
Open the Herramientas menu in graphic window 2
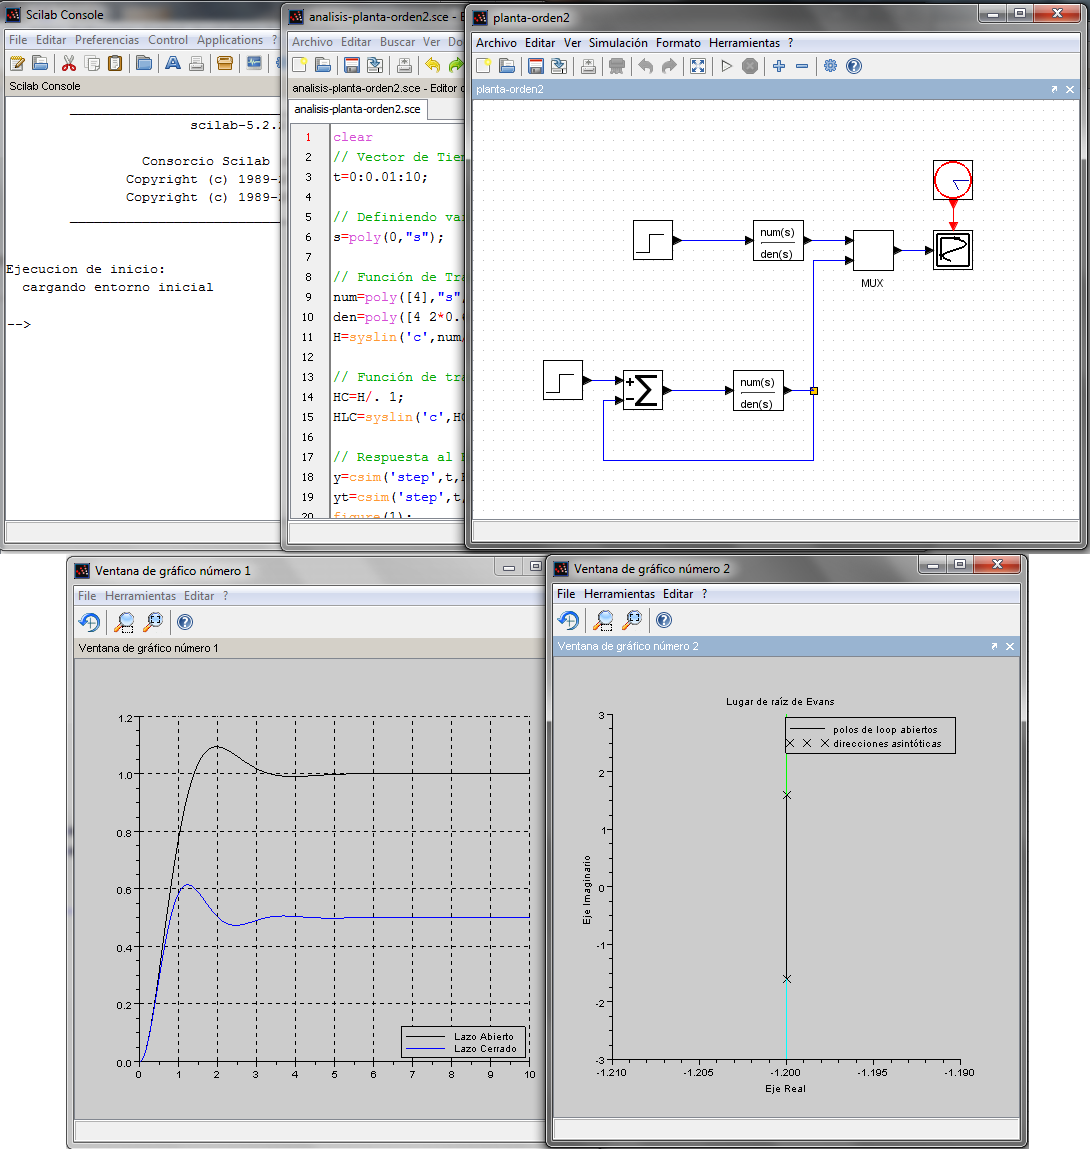pyautogui.click(x=619, y=594)
